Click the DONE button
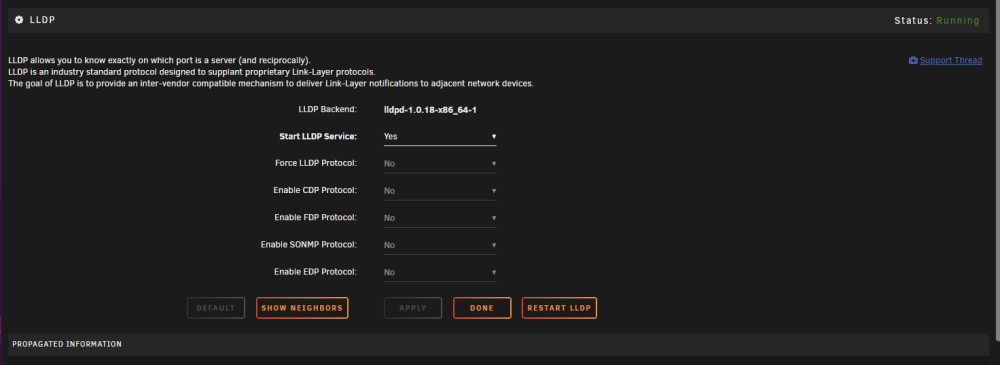The image size is (1000, 365). click(x=482, y=308)
